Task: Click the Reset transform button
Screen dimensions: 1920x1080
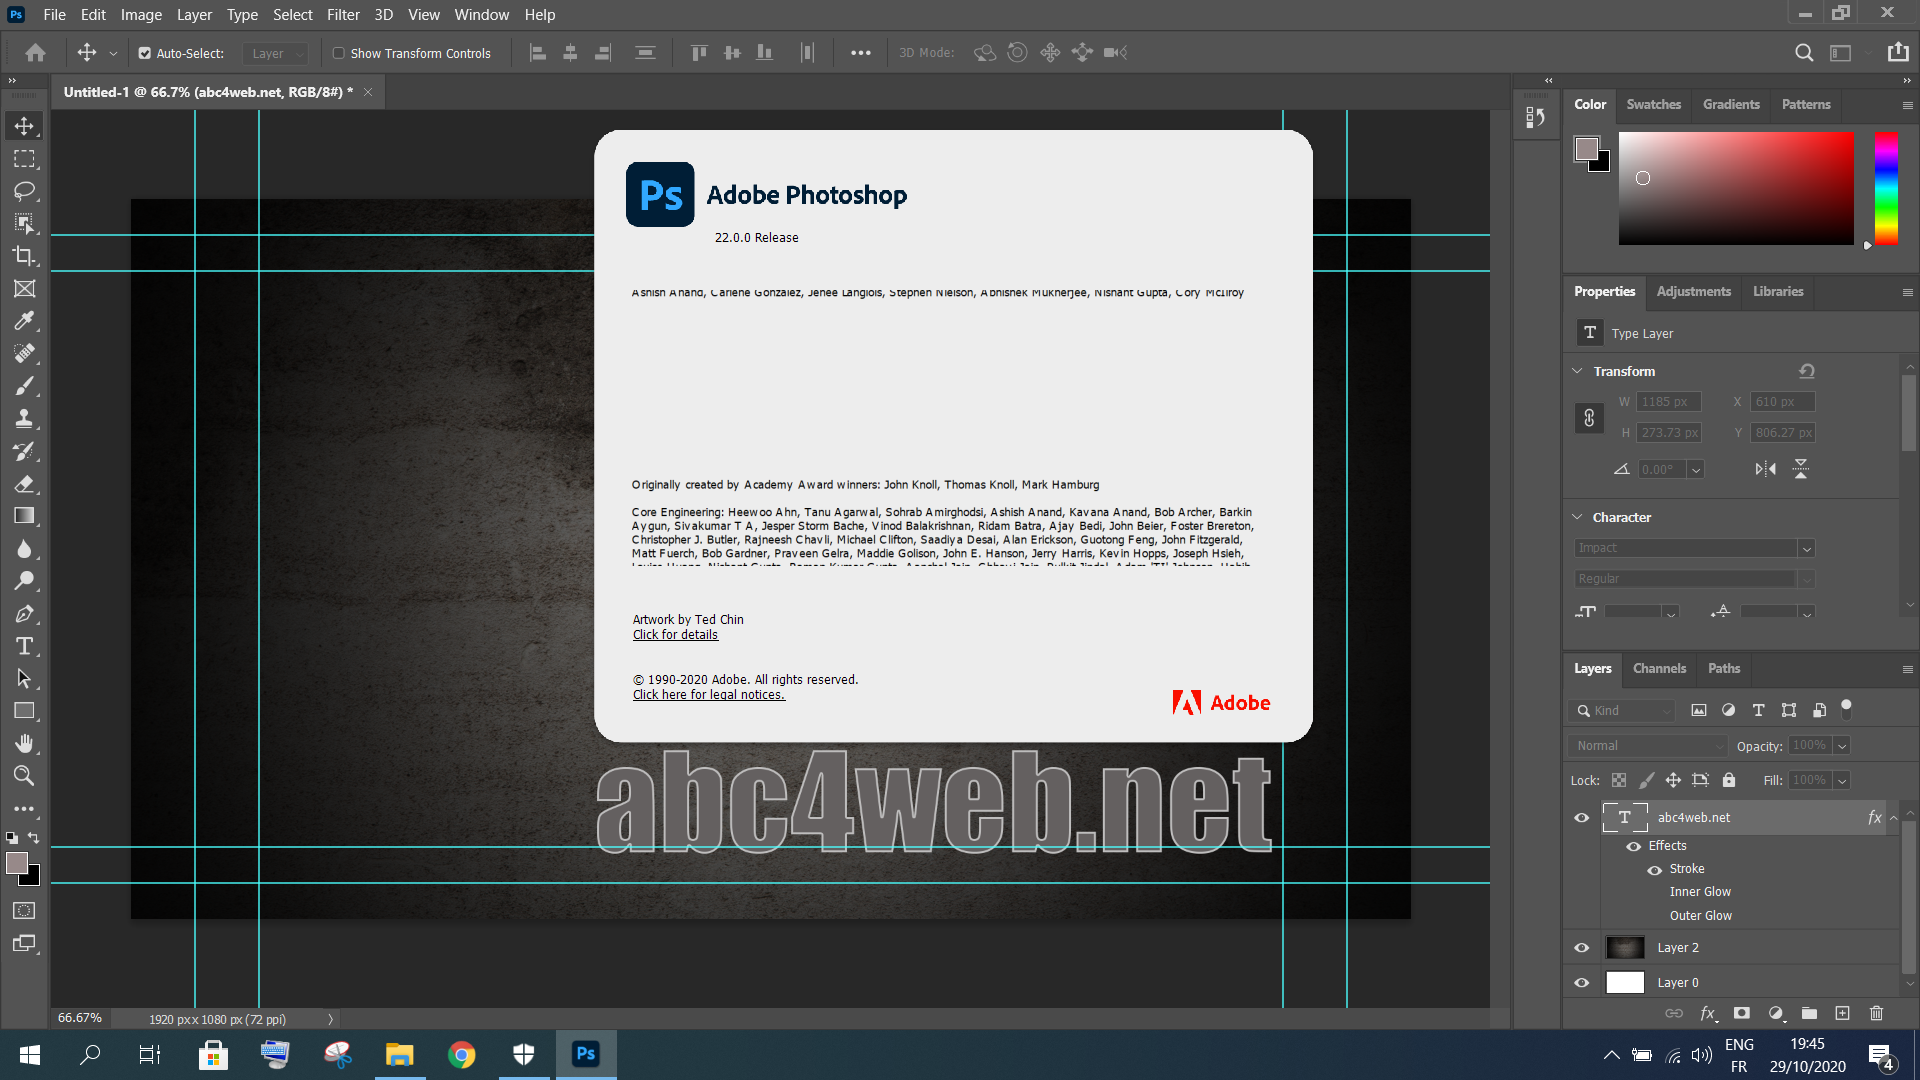Action: 1806,371
